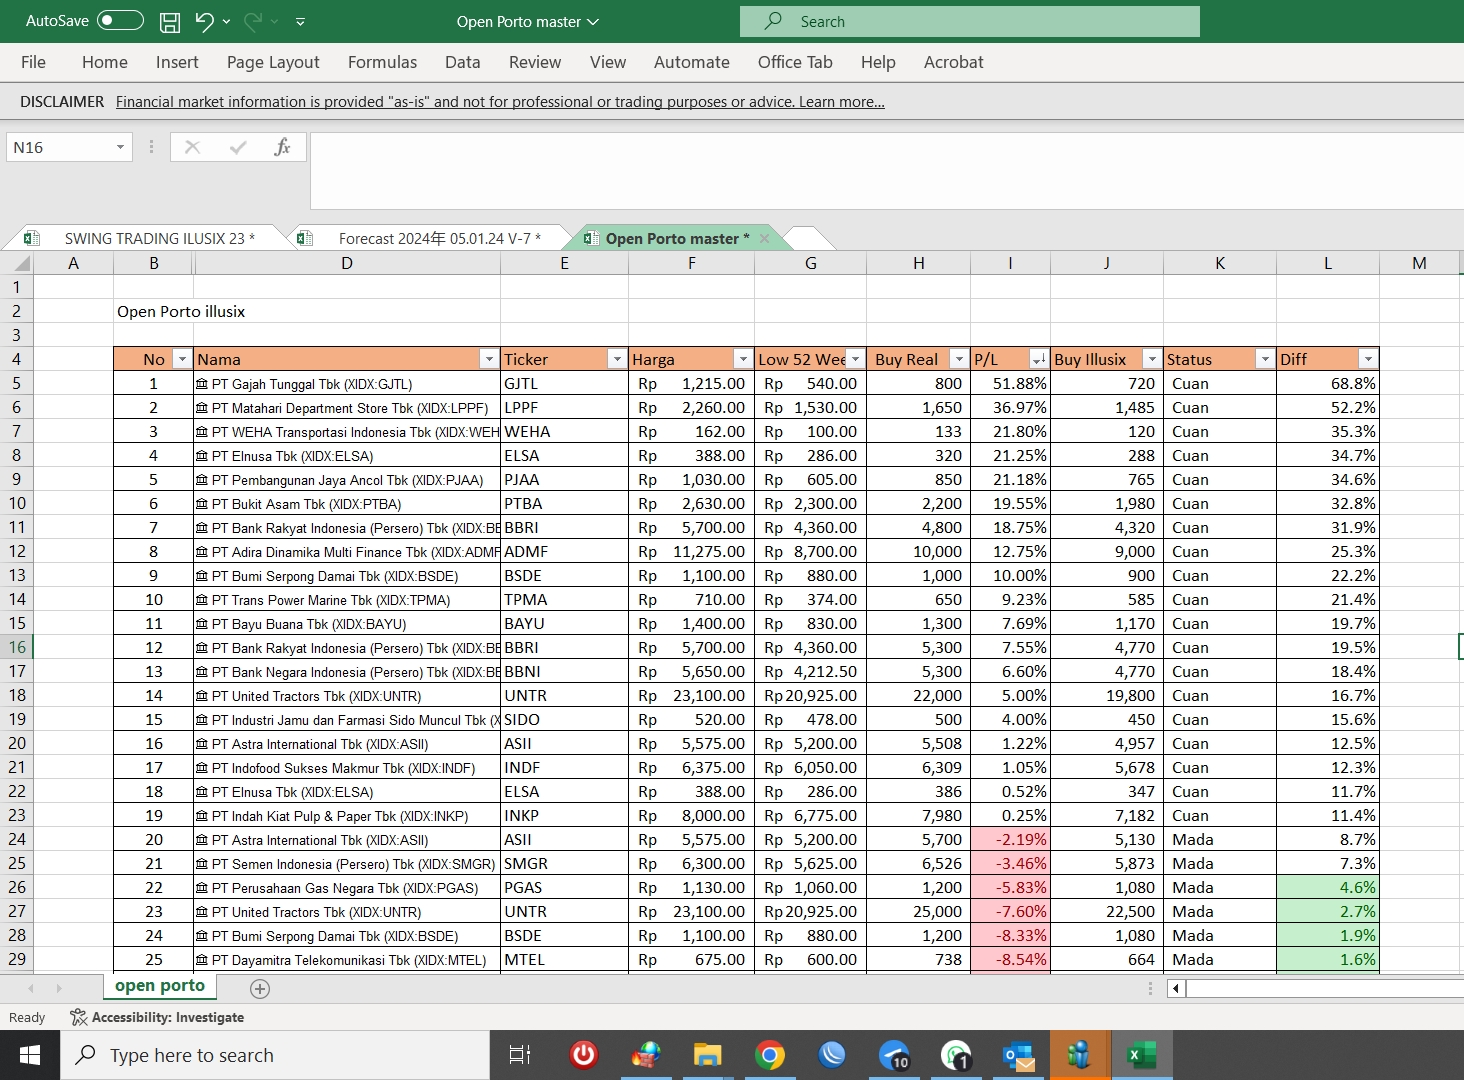Screen dimensions: 1464x1080
Task: Open the Help ribbon tab
Action: click(x=878, y=62)
